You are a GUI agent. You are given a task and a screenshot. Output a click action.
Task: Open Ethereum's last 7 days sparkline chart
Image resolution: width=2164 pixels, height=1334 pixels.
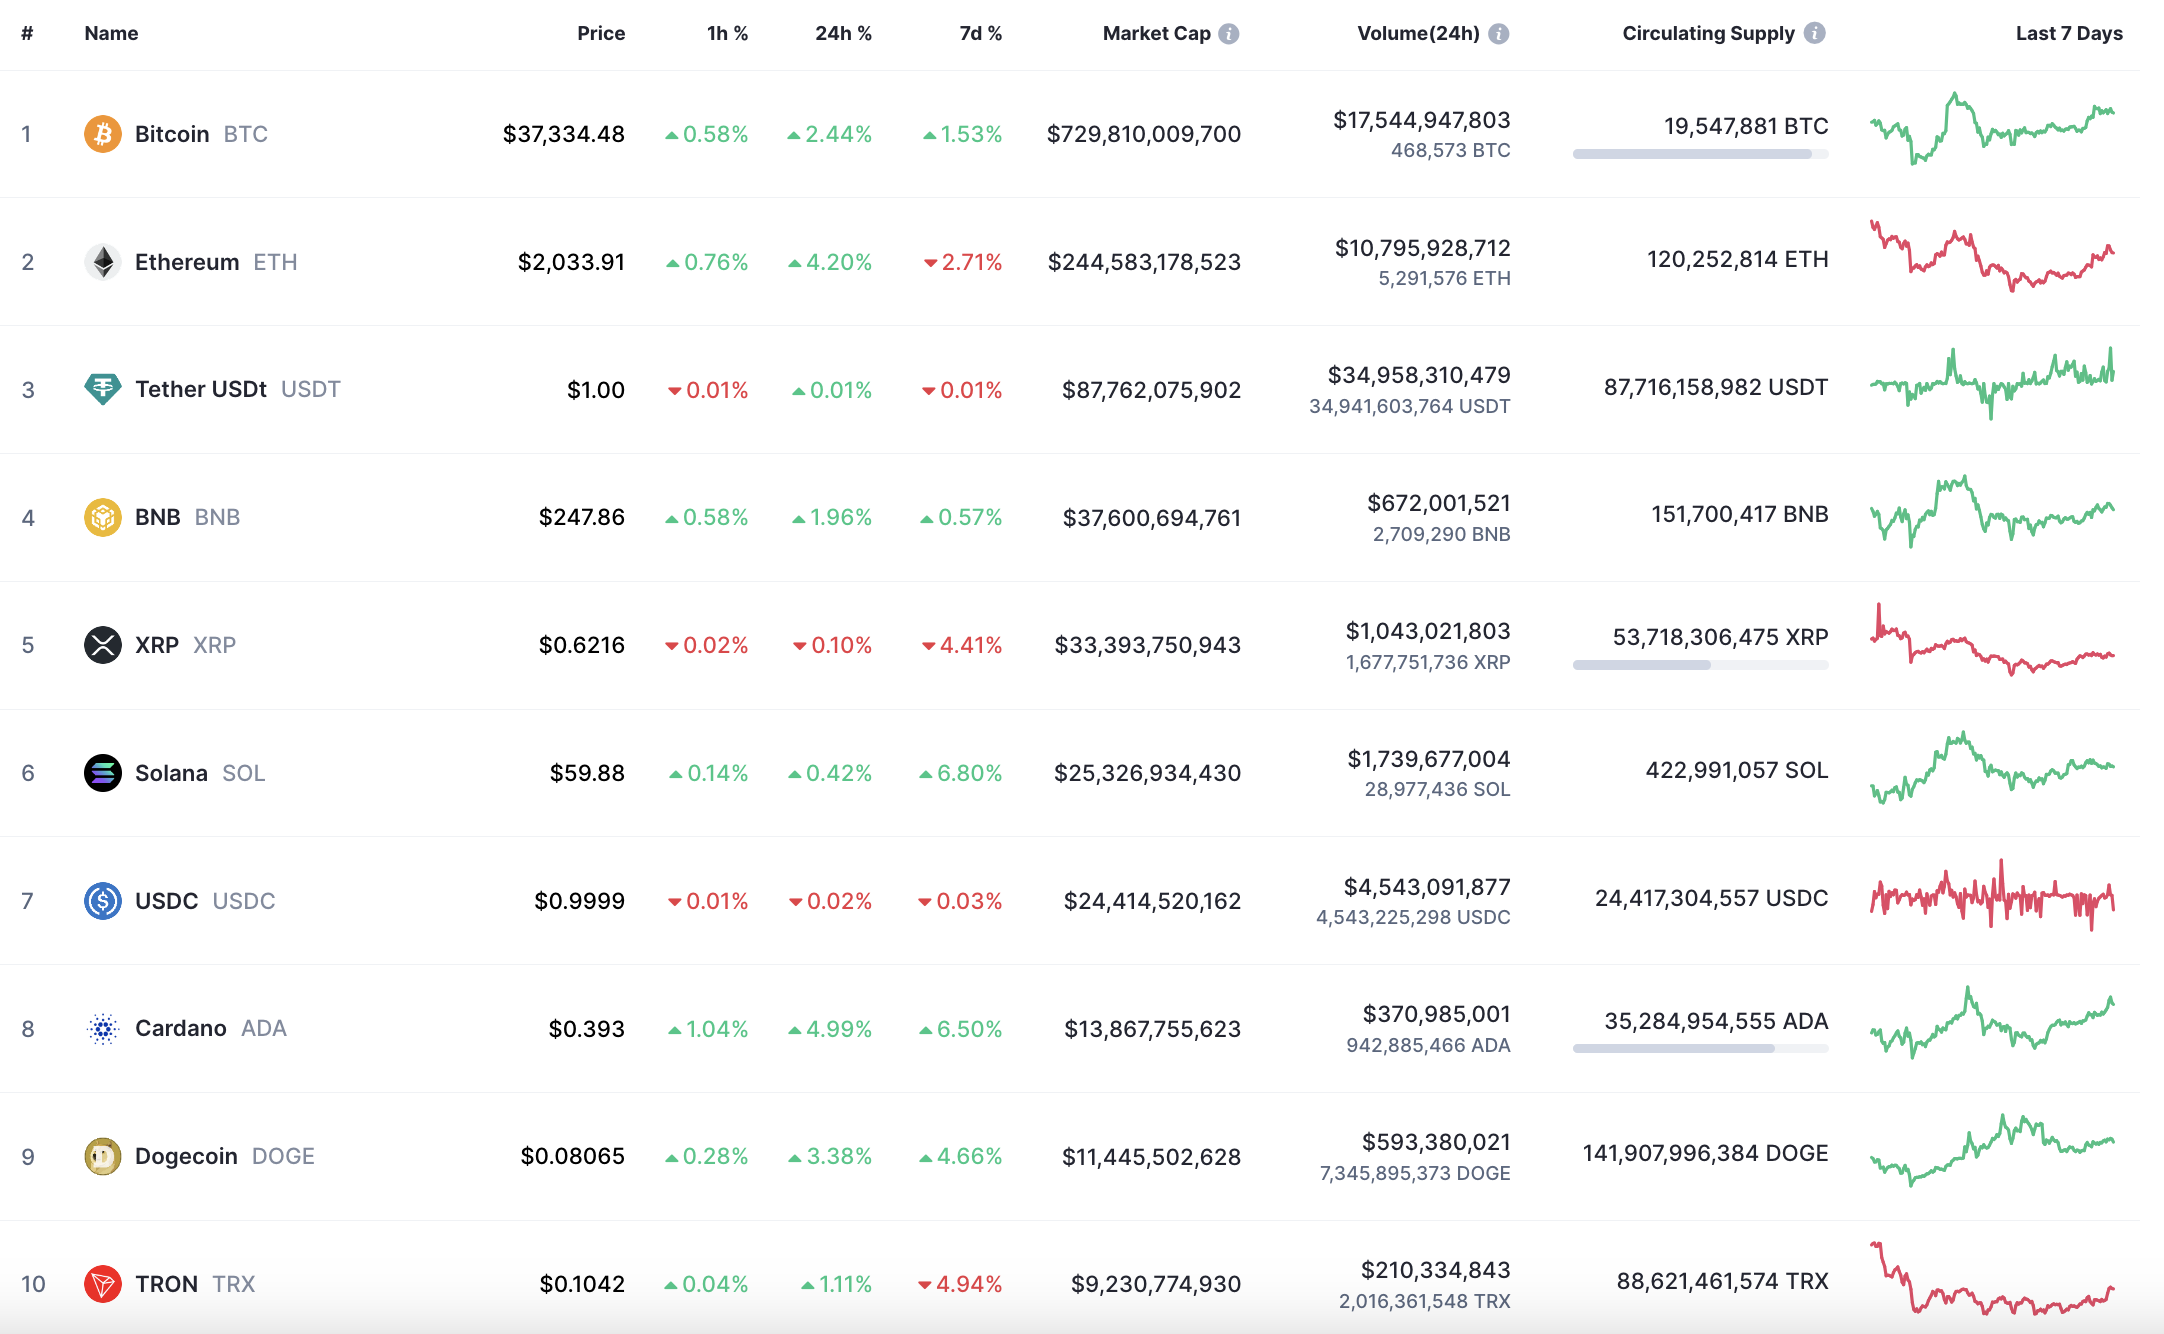pyautogui.click(x=1992, y=258)
